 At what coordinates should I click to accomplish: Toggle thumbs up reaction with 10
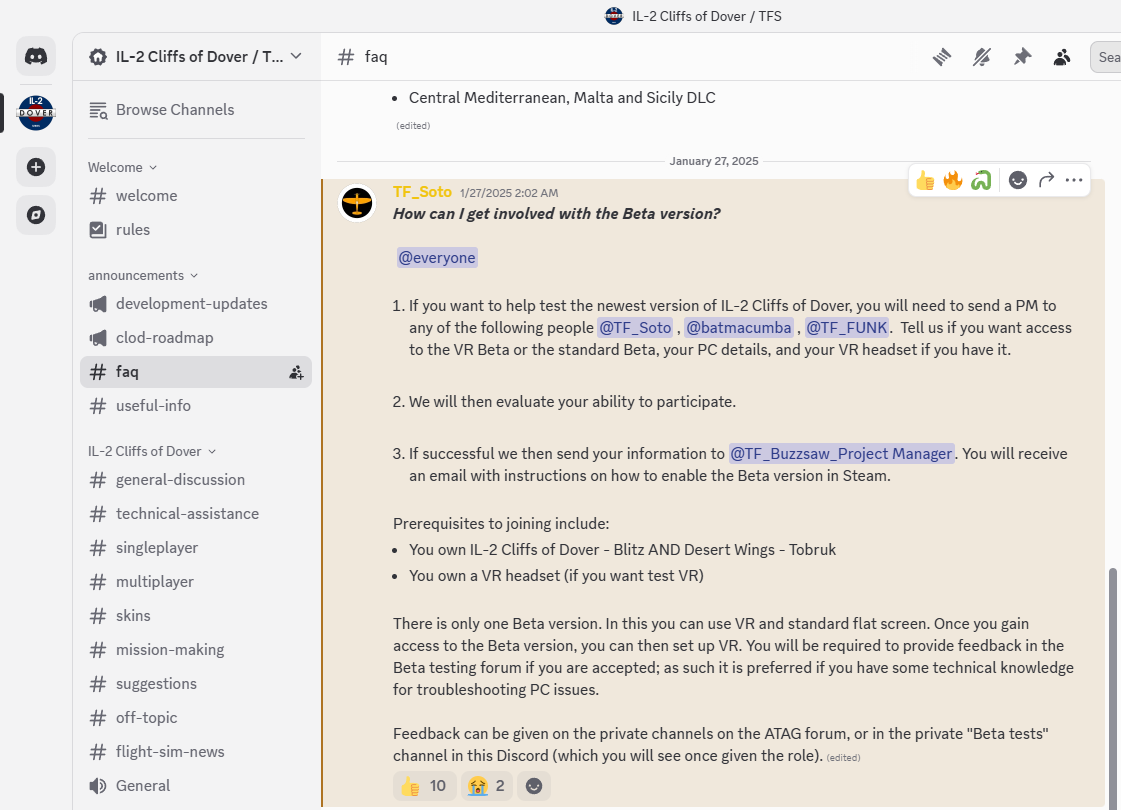click(424, 786)
